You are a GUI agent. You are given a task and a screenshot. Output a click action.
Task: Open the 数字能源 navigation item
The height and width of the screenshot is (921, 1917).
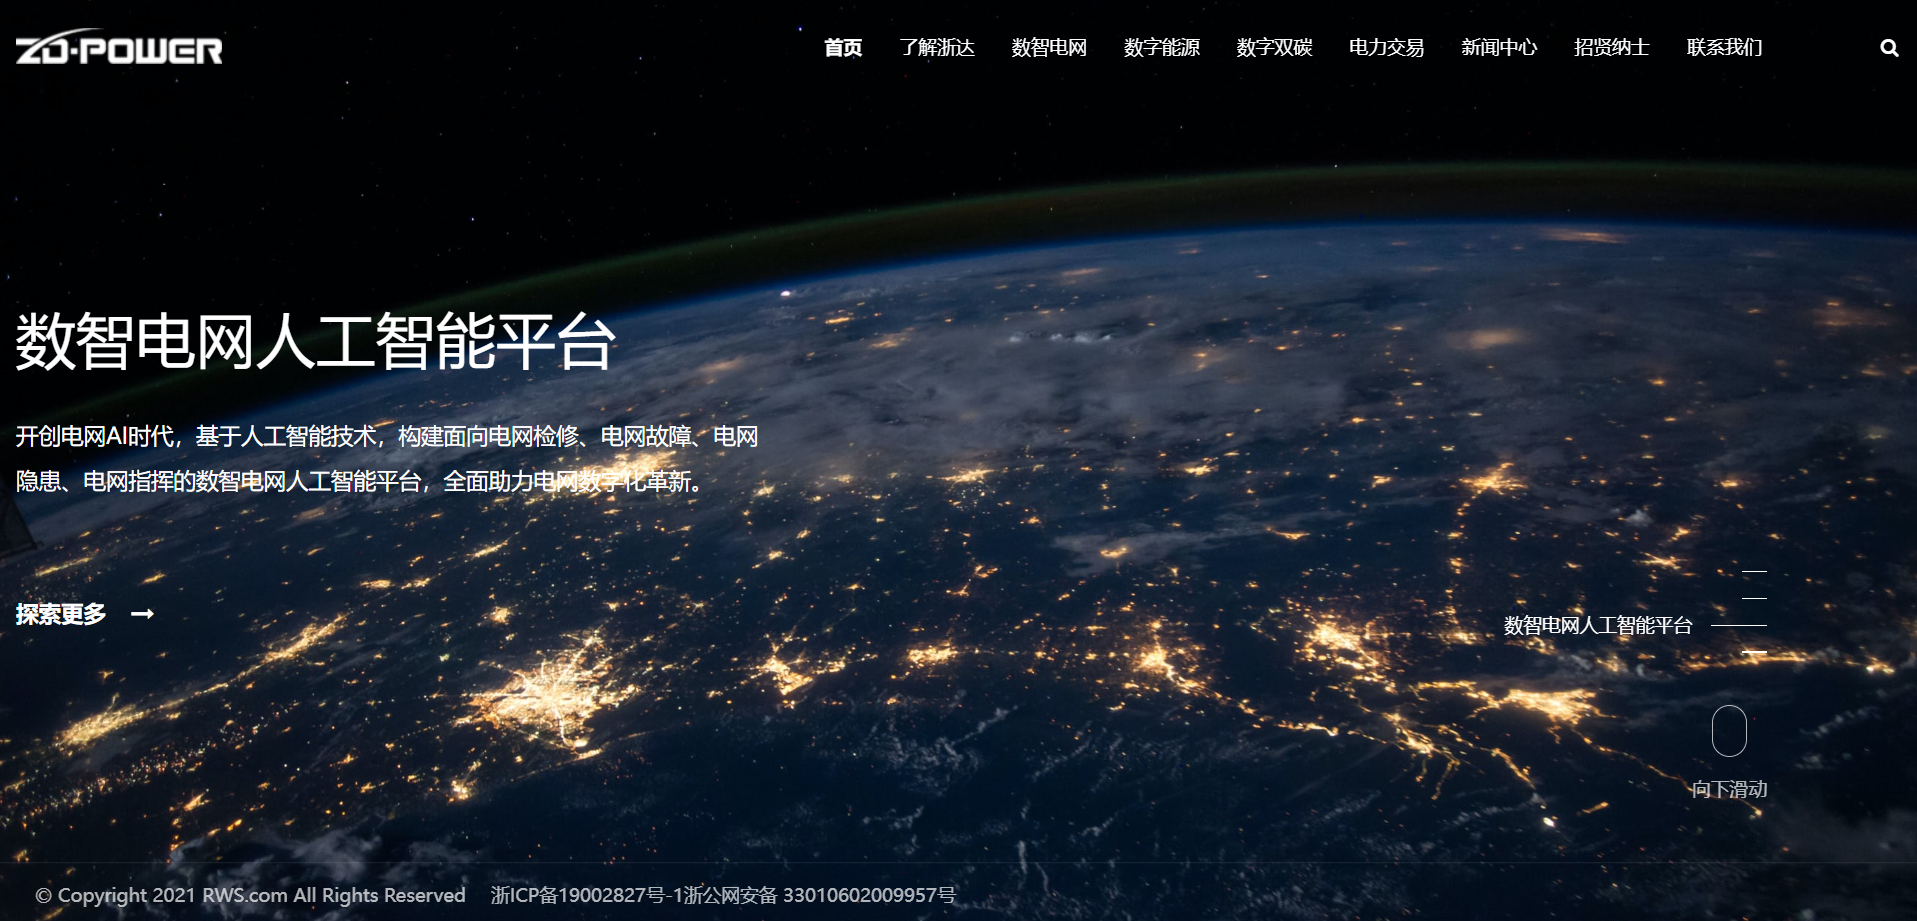point(1161,48)
